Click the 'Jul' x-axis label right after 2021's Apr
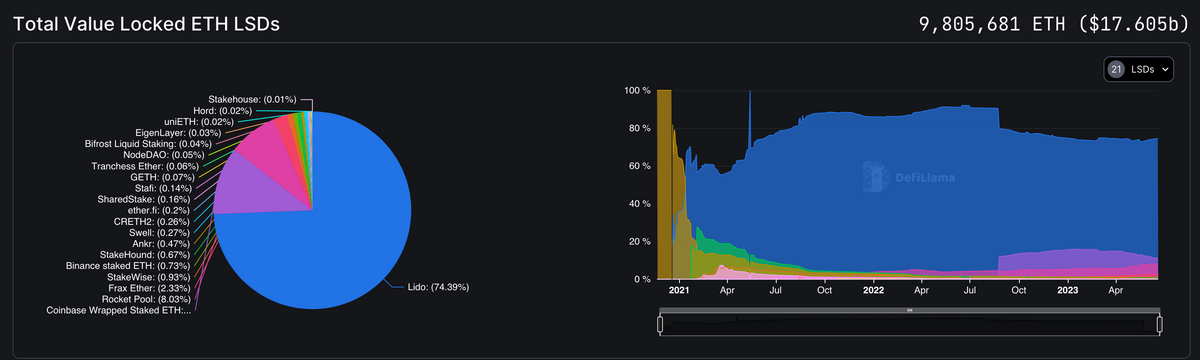Viewport: 1200px width, 360px height. pos(776,291)
